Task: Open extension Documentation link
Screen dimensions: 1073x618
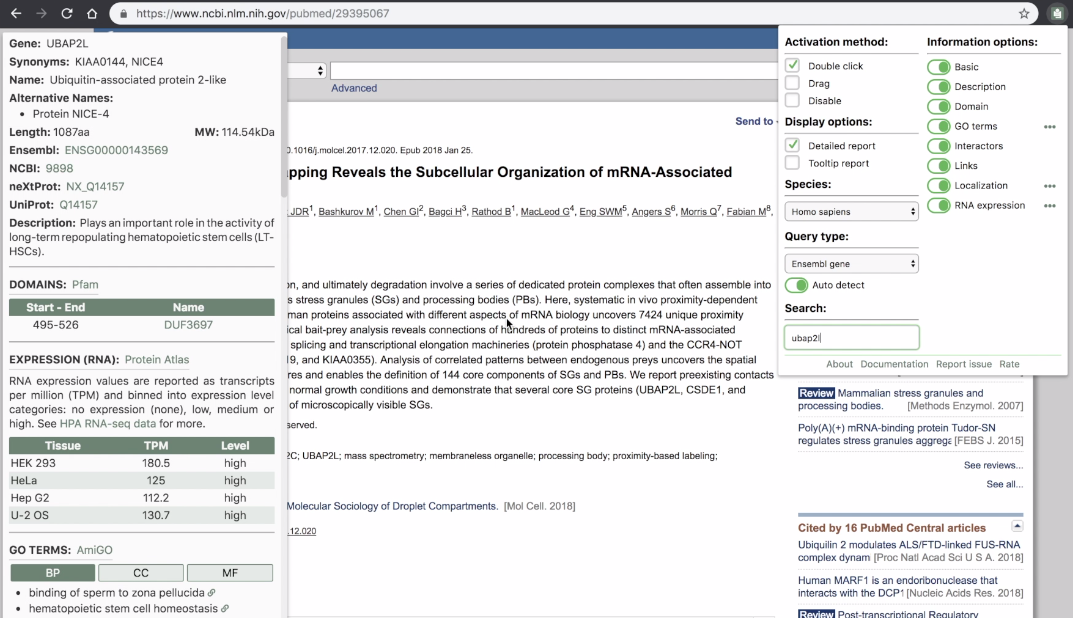Action: coord(894,364)
